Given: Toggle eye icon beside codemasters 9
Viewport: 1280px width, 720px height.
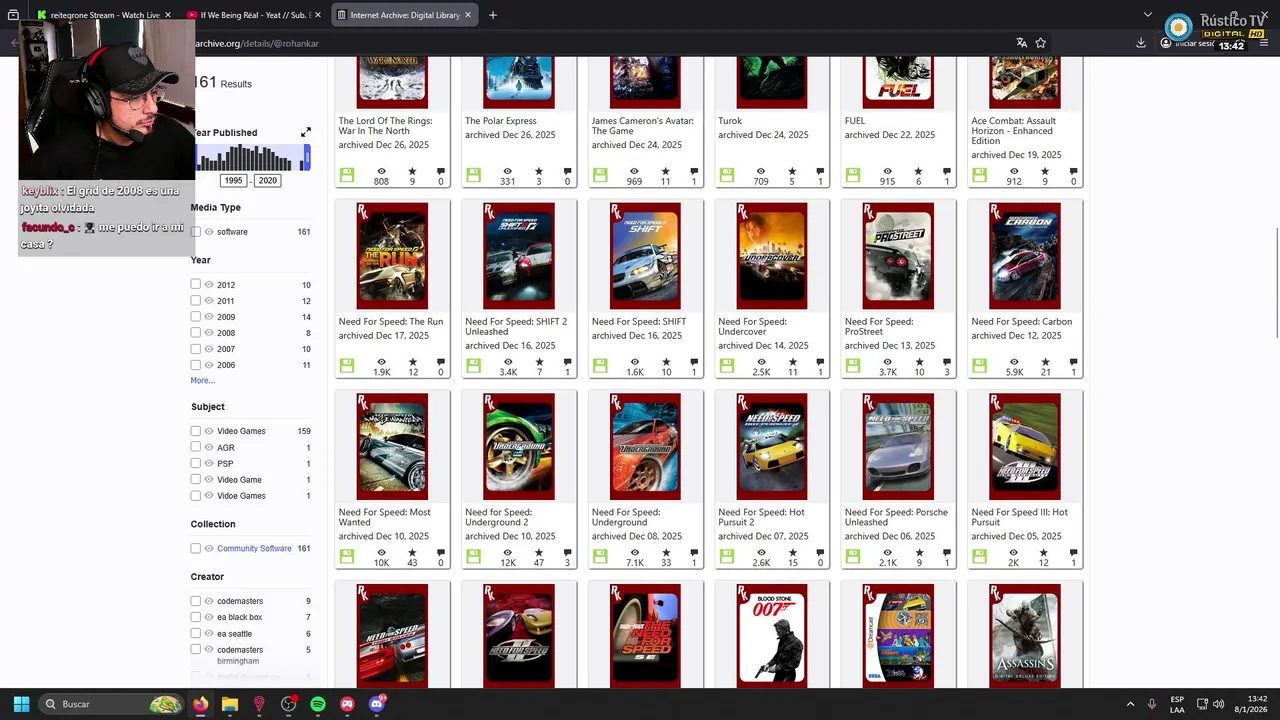Looking at the screenshot, I should 209,601.
